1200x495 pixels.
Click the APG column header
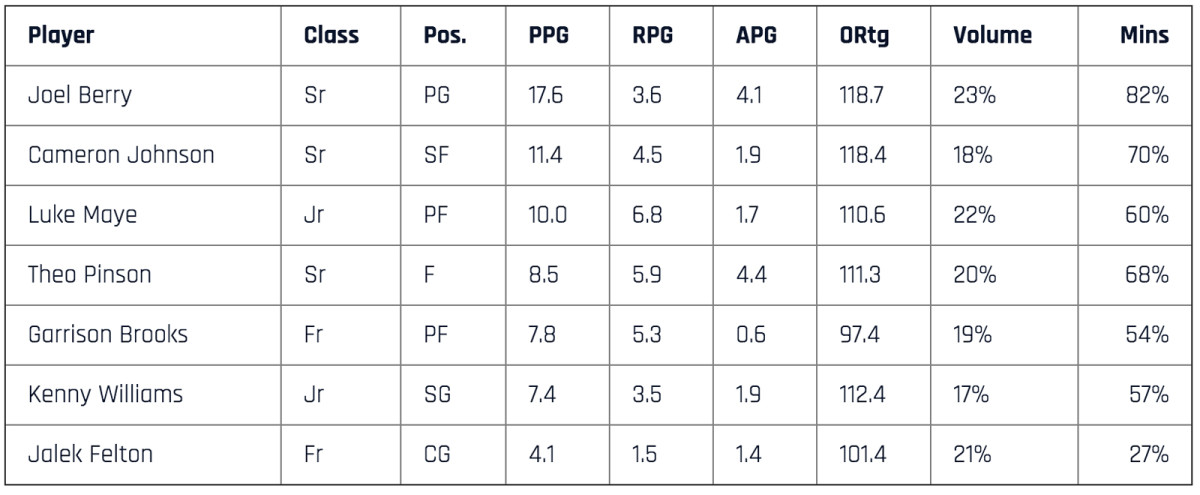click(x=757, y=36)
